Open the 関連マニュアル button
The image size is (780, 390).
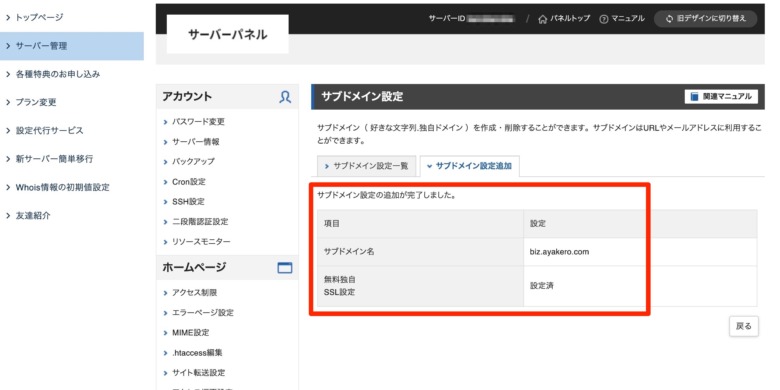721,97
